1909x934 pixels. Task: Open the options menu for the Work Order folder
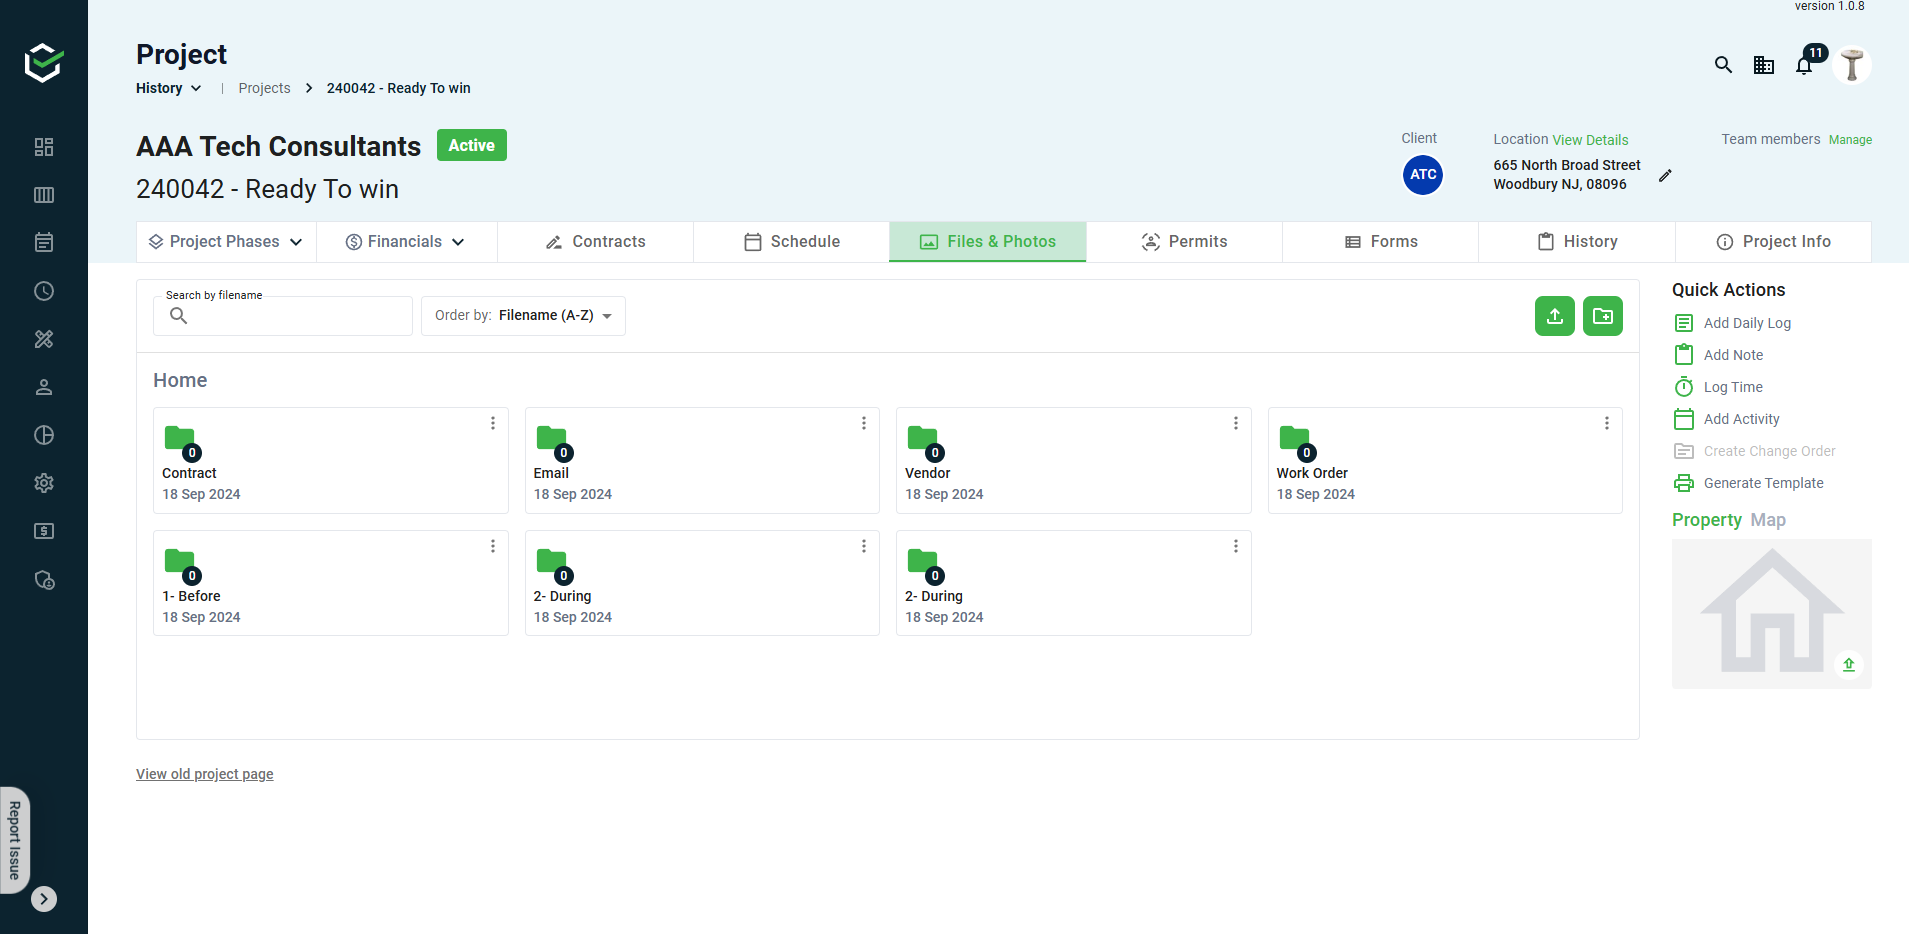pyautogui.click(x=1607, y=423)
